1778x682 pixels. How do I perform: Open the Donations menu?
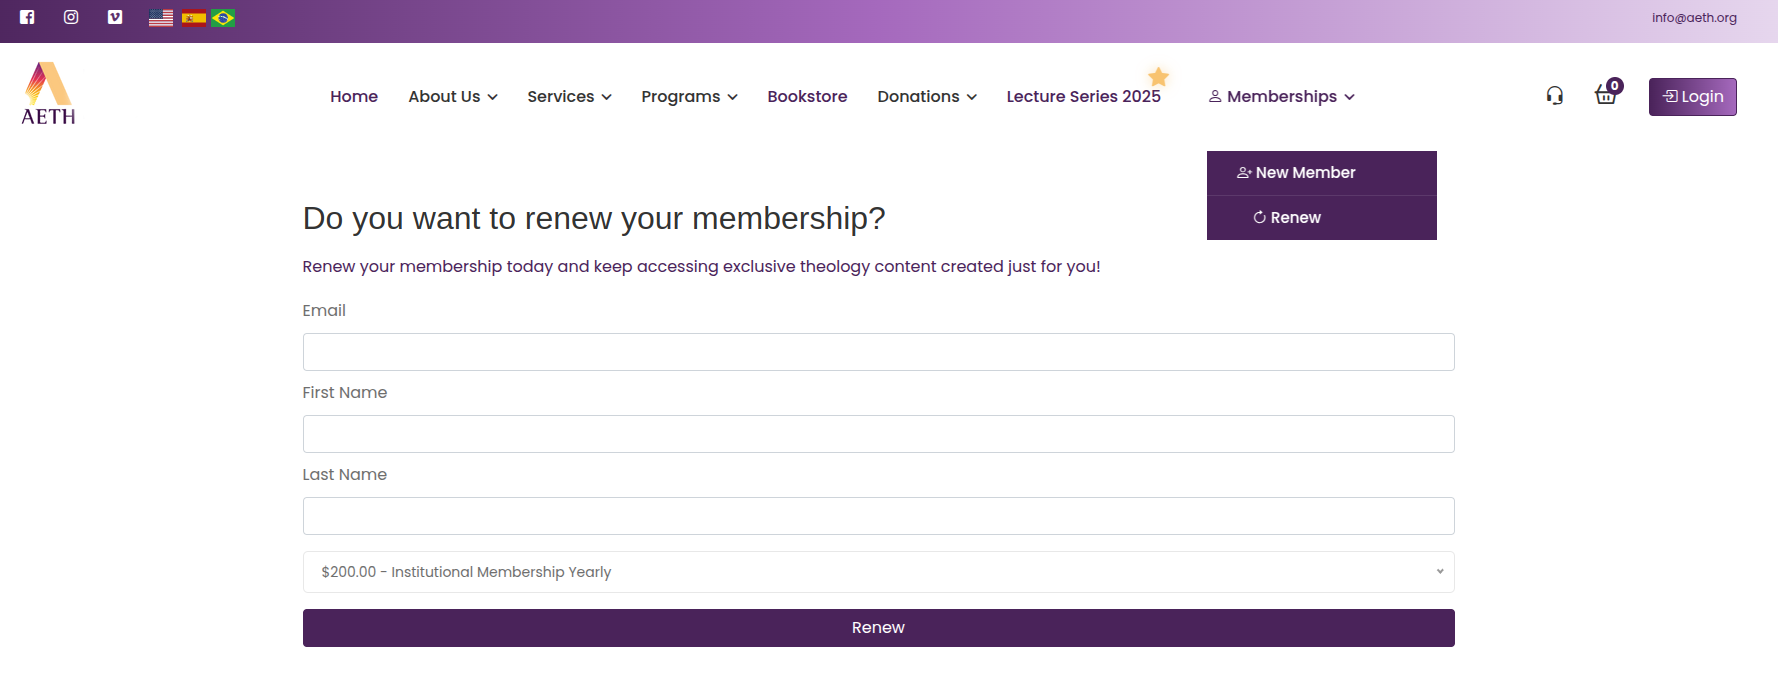pos(927,97)
